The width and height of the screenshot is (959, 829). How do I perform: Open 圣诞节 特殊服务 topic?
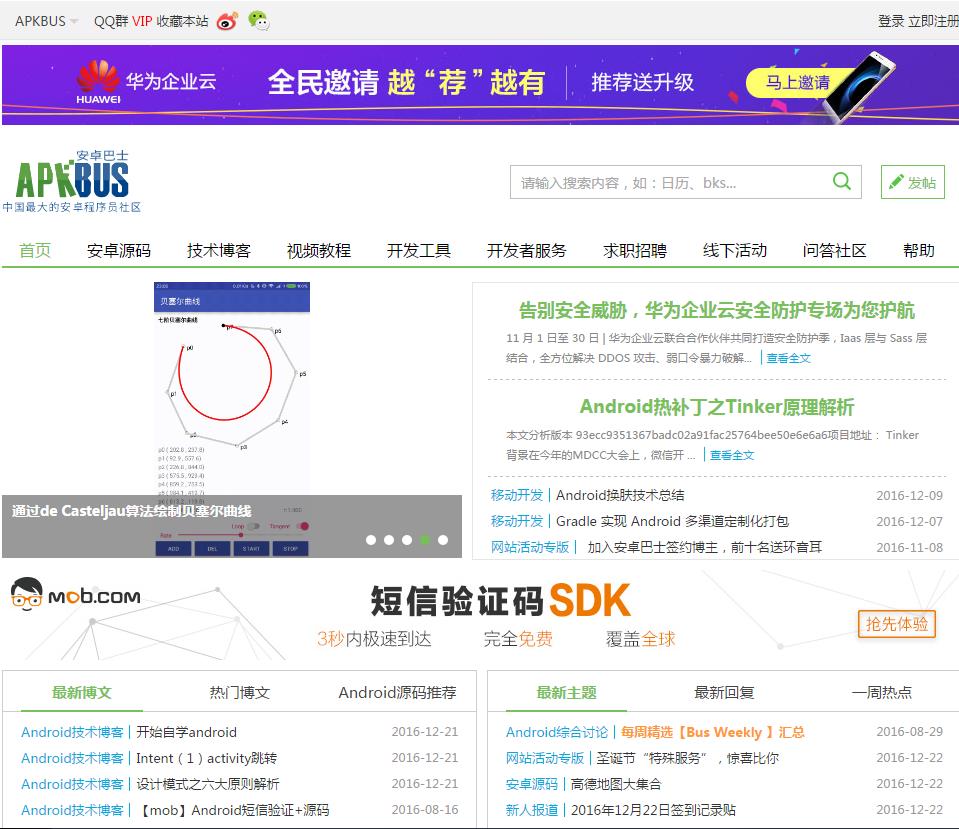(x=687, y=758)
